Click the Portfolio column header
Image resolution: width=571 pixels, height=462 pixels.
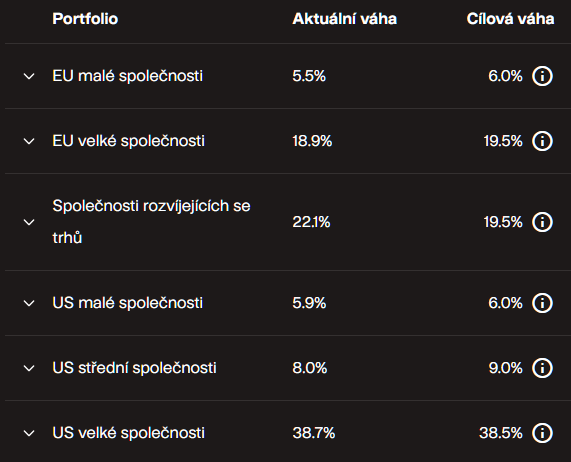(x=85, y=19)
